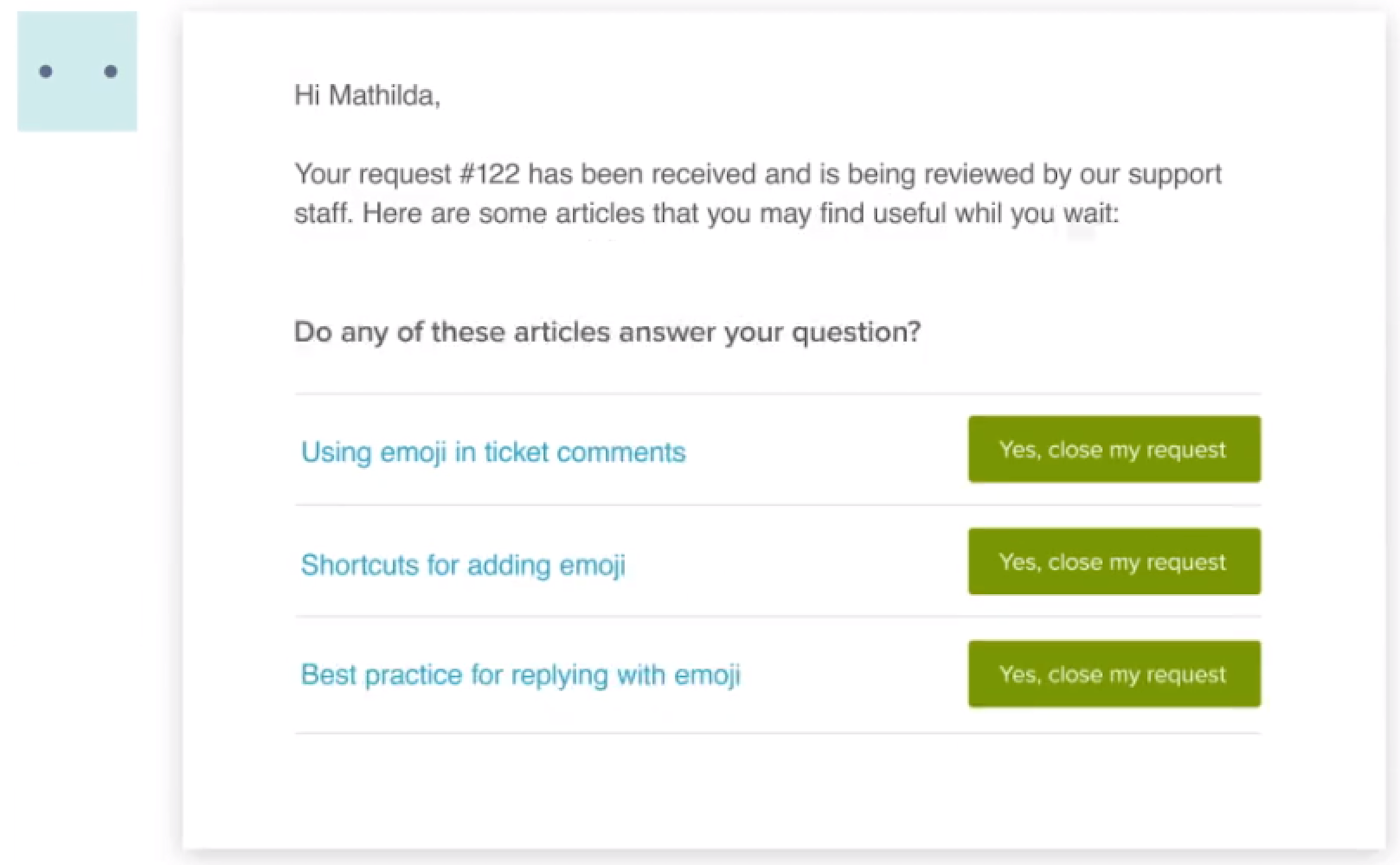1400x865 pixels.
Task: Click the divider line above the first article
Action: [778, 394]
